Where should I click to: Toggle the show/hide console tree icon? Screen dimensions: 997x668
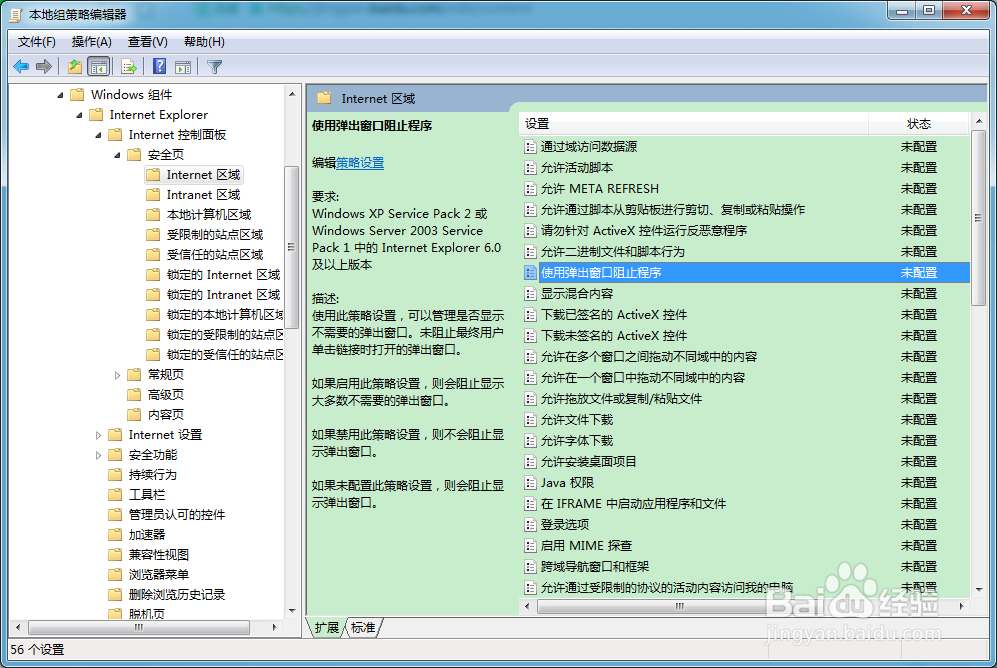point(99,66)
